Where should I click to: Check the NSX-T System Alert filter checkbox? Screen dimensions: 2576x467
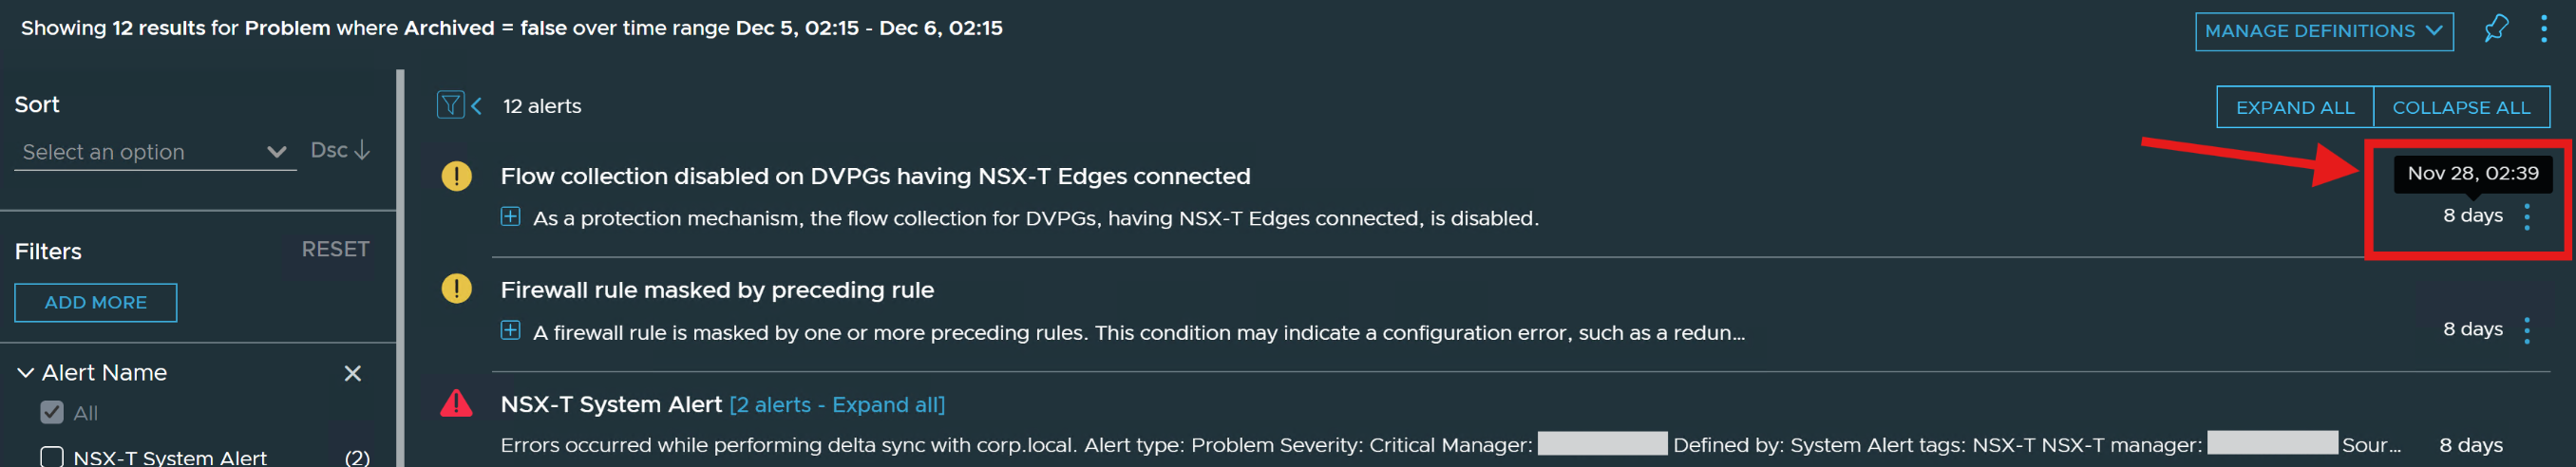52,457
